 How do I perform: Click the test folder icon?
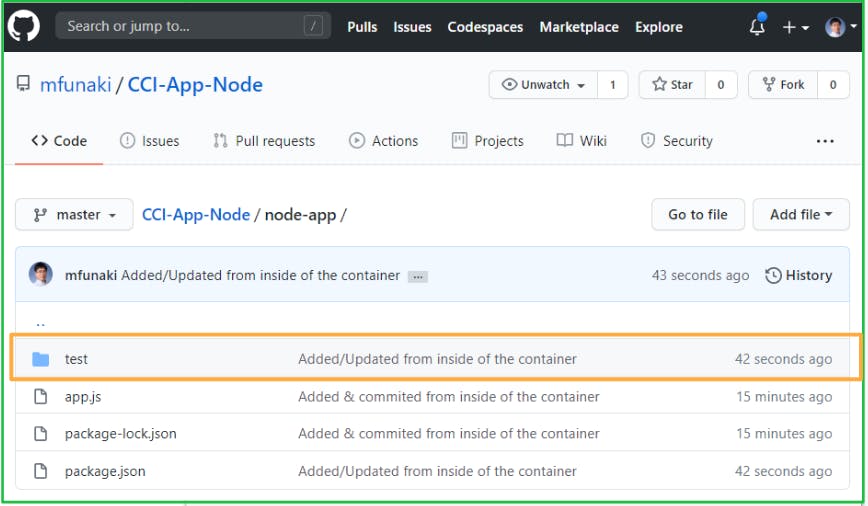pos(41,359)
